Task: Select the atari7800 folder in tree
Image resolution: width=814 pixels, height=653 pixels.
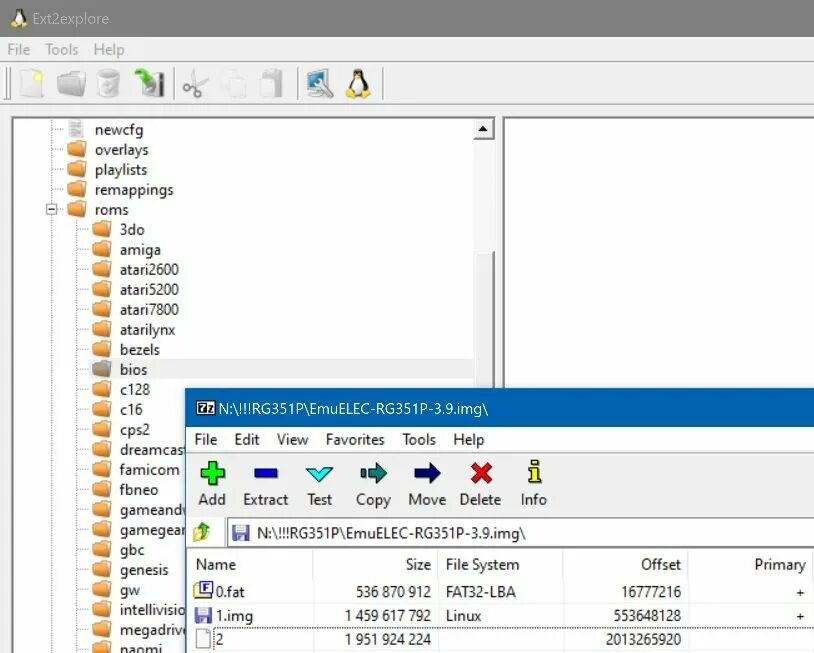Action: [149, 309]
